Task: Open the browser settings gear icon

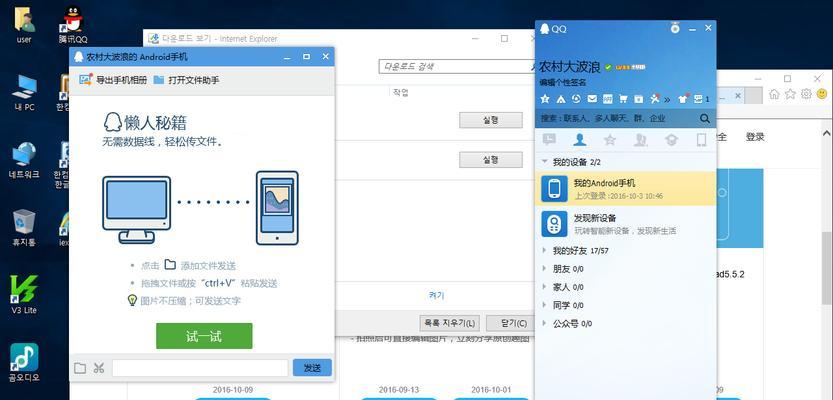Action: (806, 94)
